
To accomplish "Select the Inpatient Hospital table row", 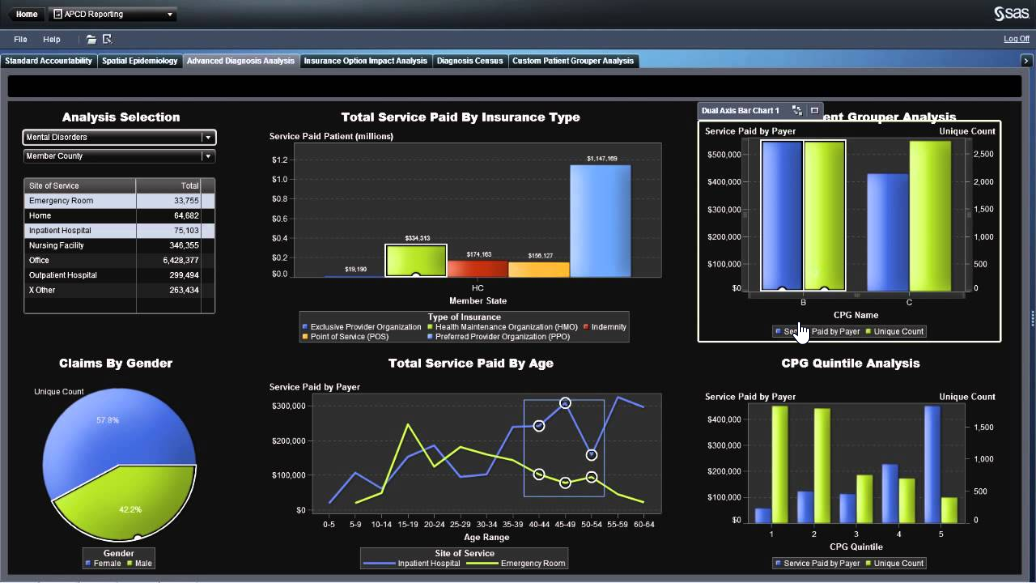I will click(x=118, y=230).
